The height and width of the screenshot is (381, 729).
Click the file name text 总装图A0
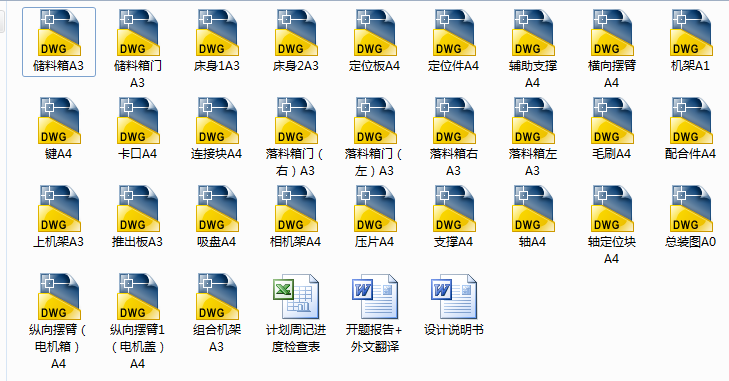pos(690,242)
